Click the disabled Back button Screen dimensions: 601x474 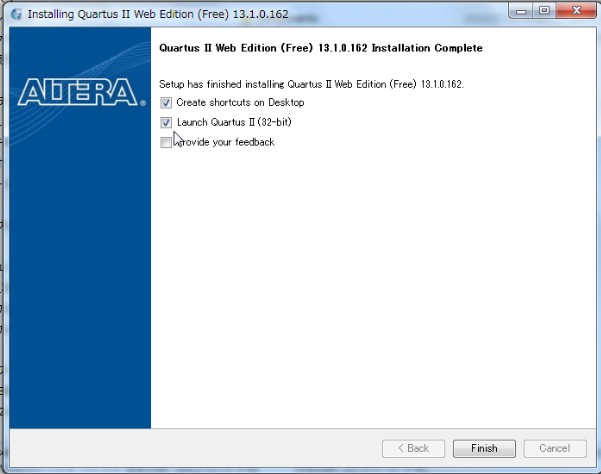pos(413,448)
